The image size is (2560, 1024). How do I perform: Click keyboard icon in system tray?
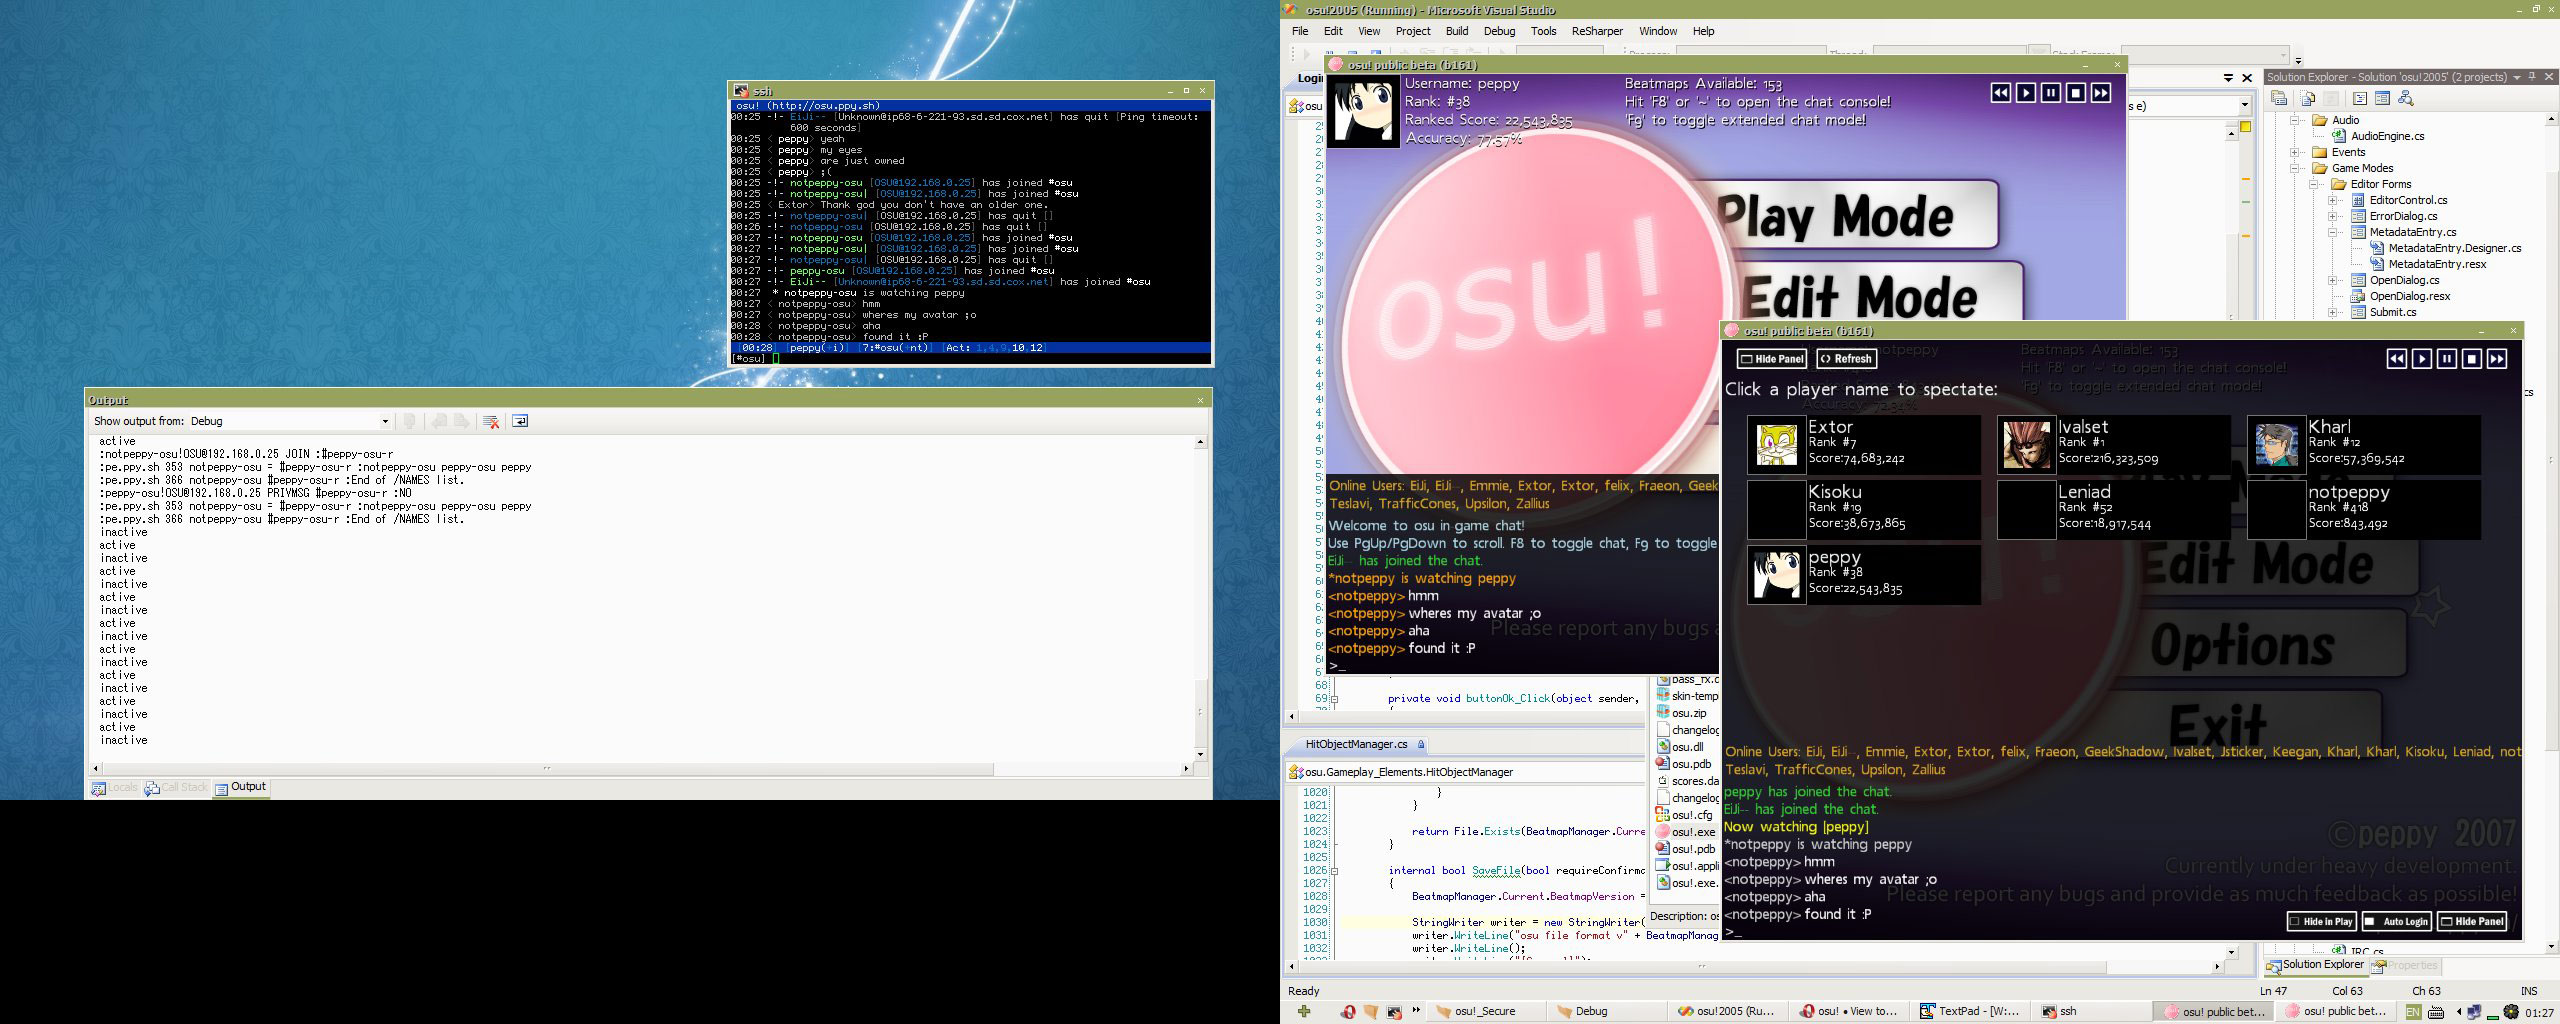tap(2436, 1012)
